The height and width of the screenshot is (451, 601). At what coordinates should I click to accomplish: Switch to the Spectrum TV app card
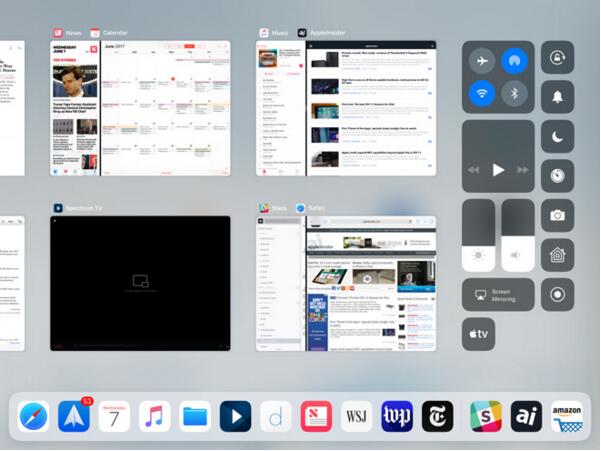point(140,283)
